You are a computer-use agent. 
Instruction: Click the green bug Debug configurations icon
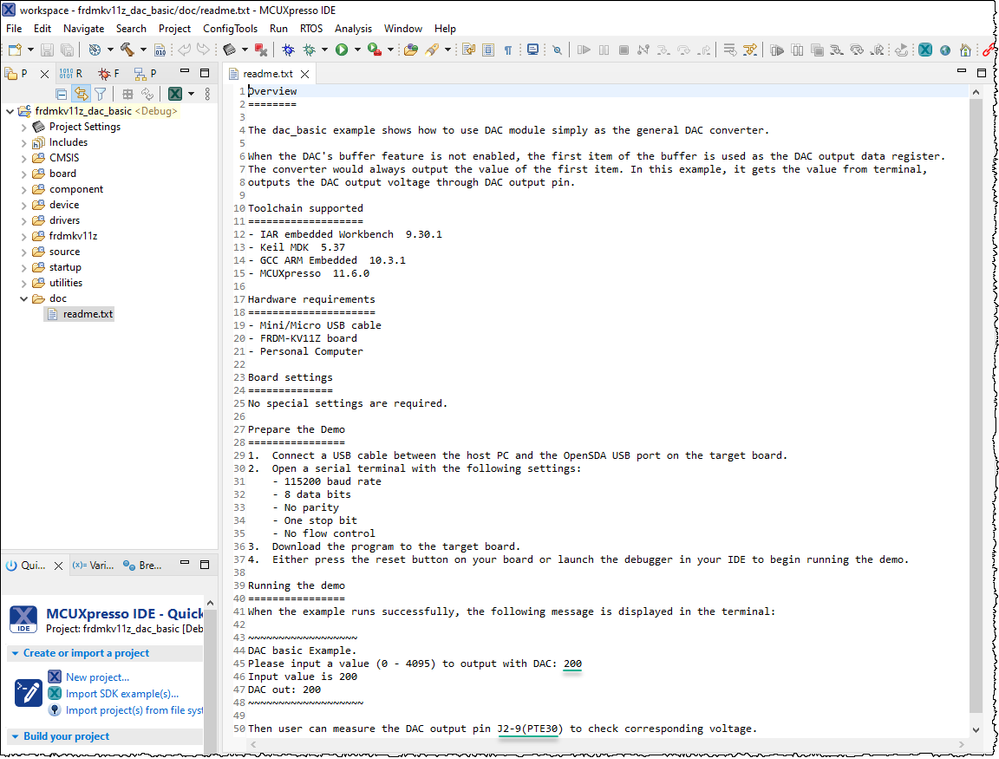(310, 50)
